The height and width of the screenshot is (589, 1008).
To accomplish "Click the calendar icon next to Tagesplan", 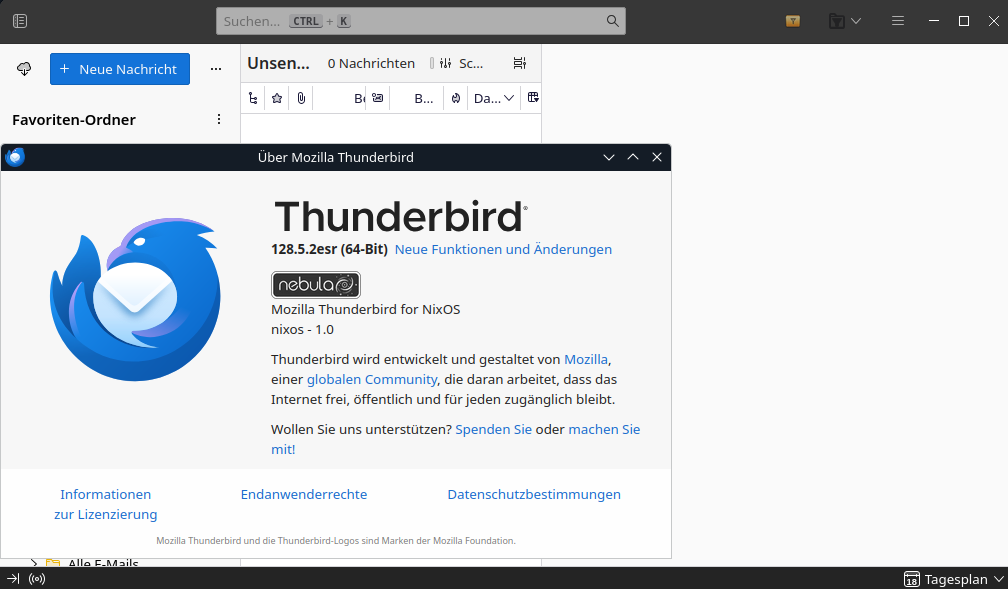I will pyautogui.click(x=911, y=579).
